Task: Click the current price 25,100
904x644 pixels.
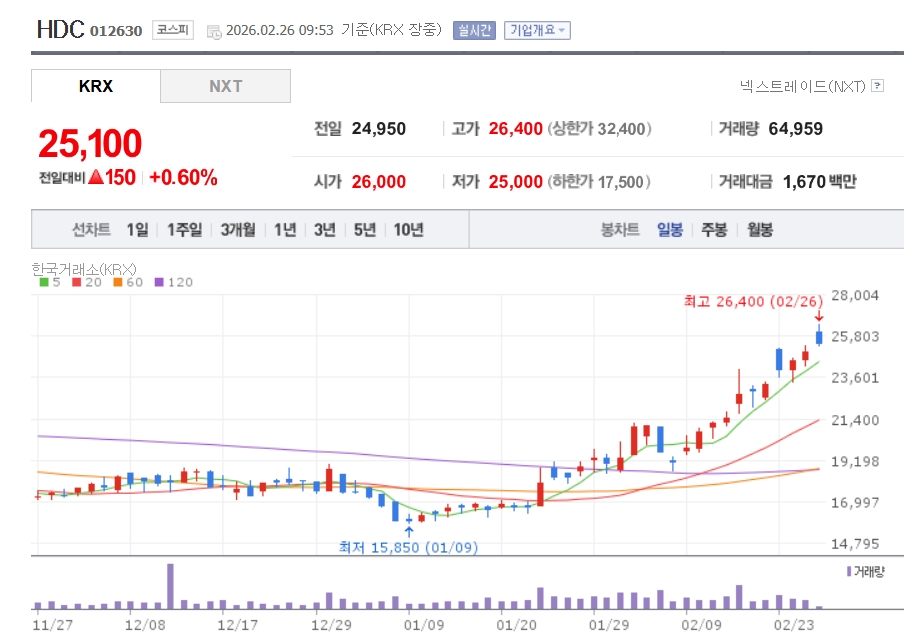Action: tap(90, 143)
